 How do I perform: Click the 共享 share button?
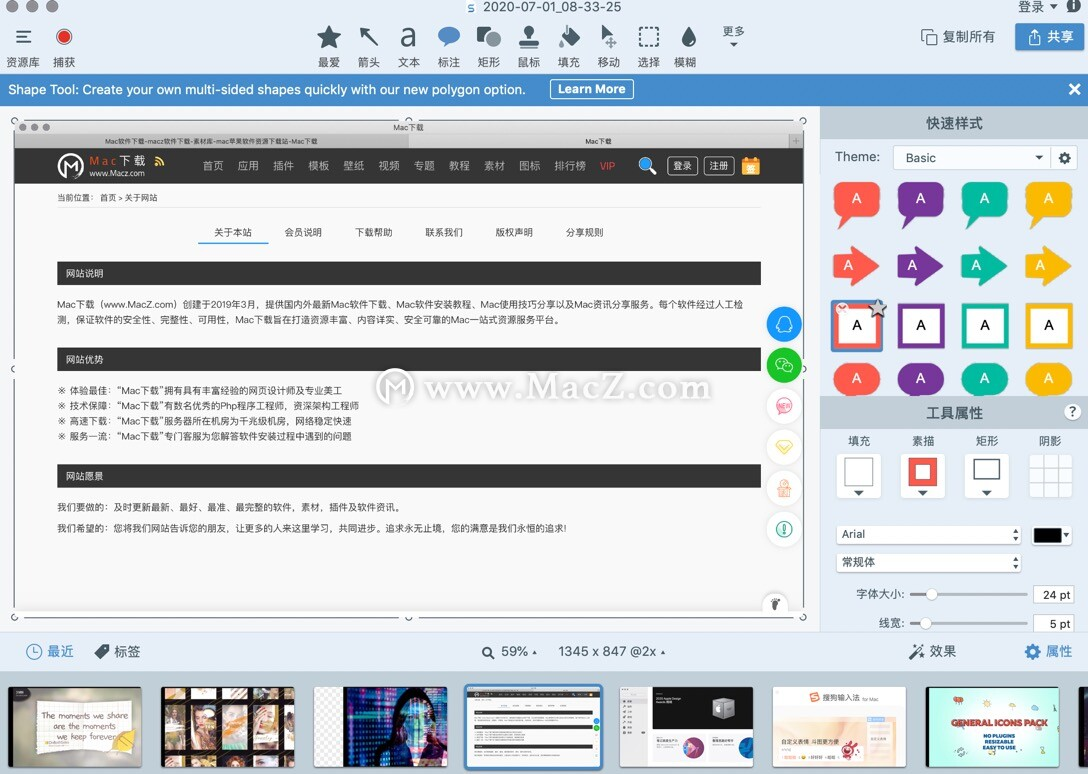click(1049, 37)
